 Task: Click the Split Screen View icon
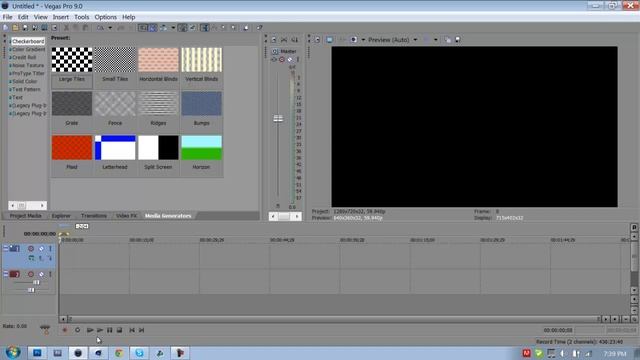(x=353, y=40)
